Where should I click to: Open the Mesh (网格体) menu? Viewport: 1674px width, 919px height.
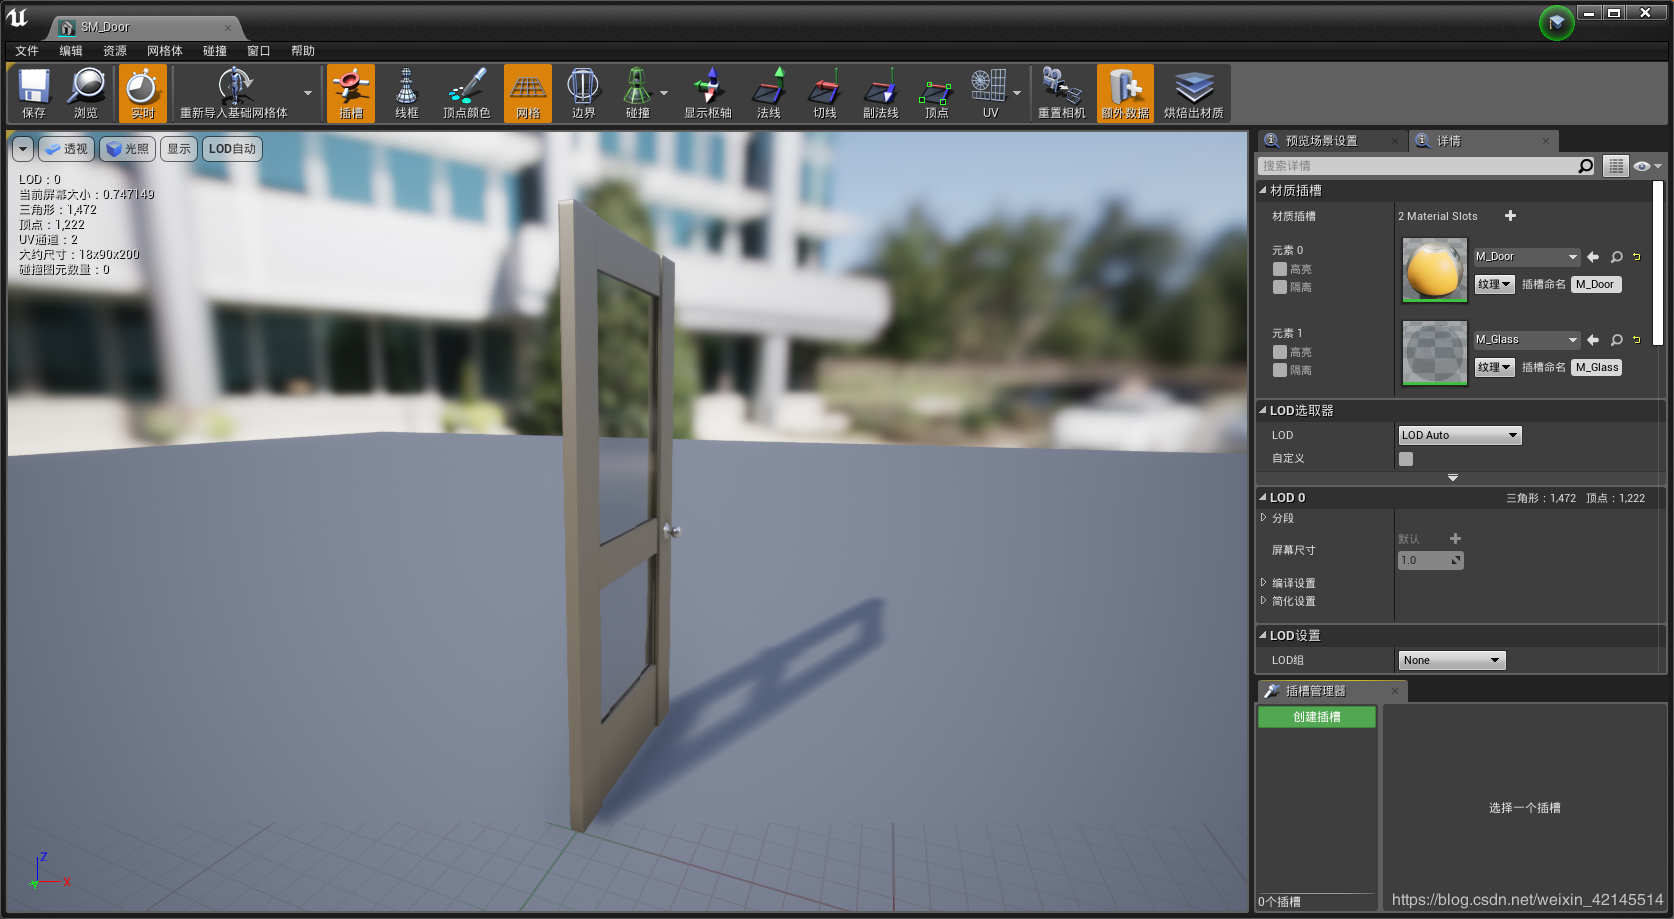pos(165,51)
